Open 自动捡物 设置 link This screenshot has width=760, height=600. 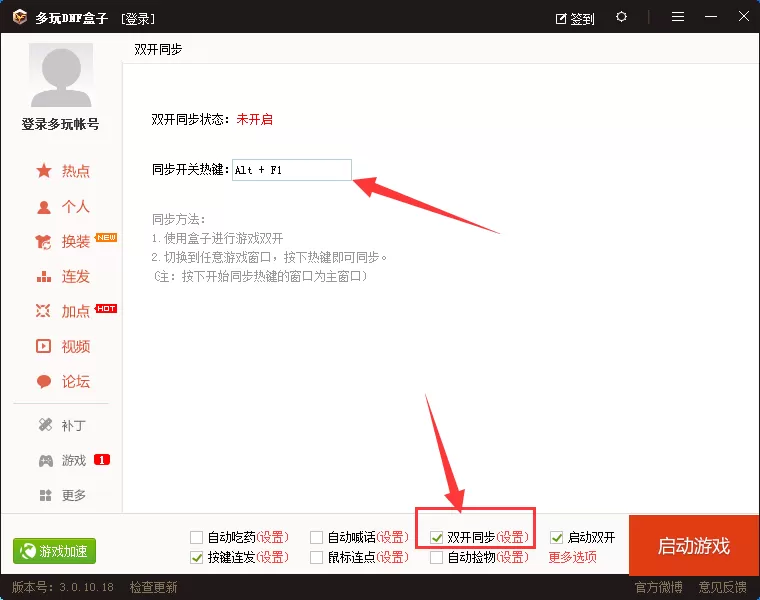513,558
